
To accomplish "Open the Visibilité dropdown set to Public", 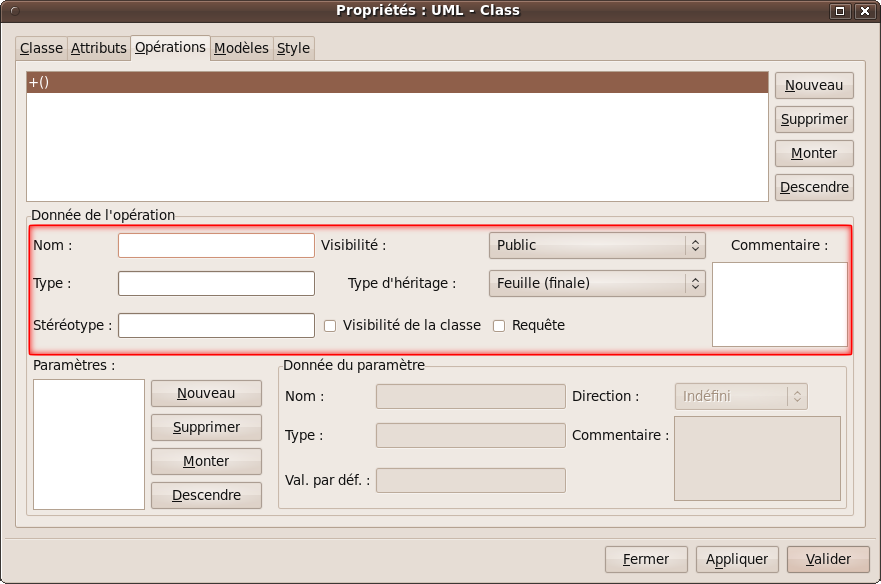I will (x=596, y=245).
